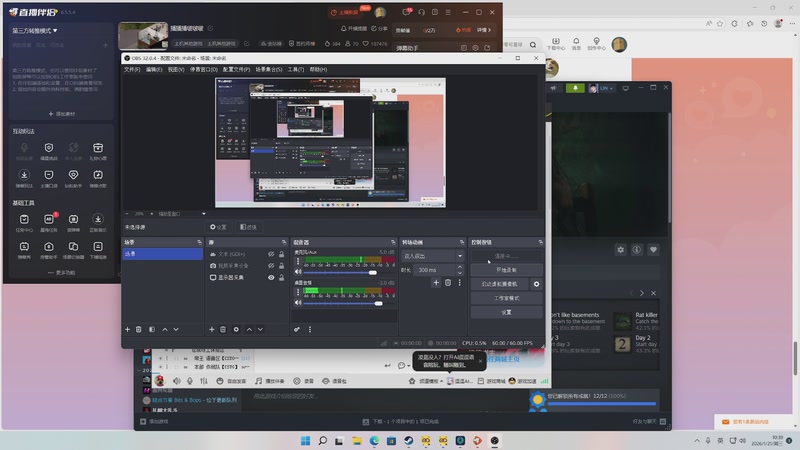Toggle lock on 文本 (GDI+) source
800x450 pixels.
[x=281, y=254]
